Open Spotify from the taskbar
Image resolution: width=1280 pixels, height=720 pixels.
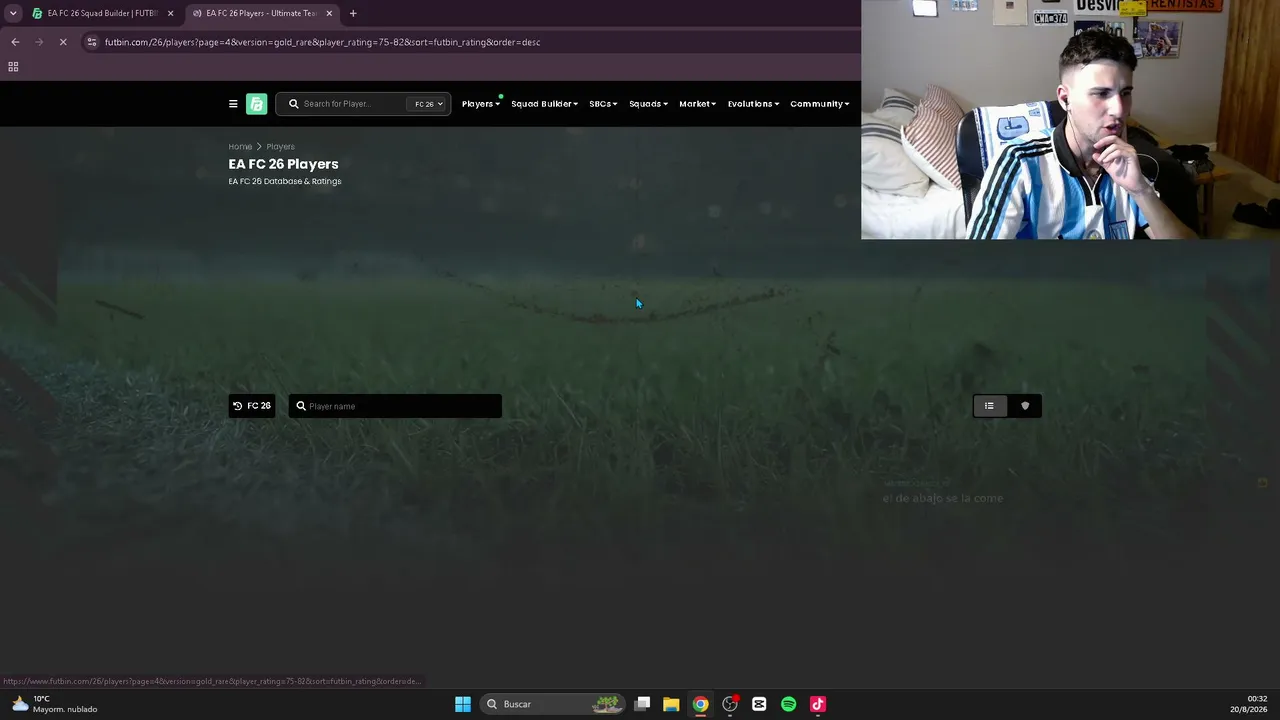pyautogui.click(x=789, y=704)
